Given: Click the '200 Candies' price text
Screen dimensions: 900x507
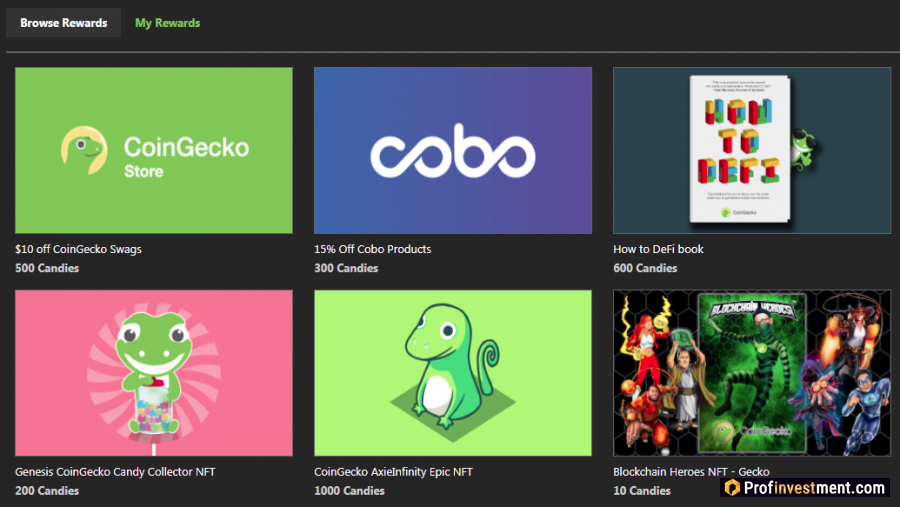Looking at the screenshot, I should [47, 491].
